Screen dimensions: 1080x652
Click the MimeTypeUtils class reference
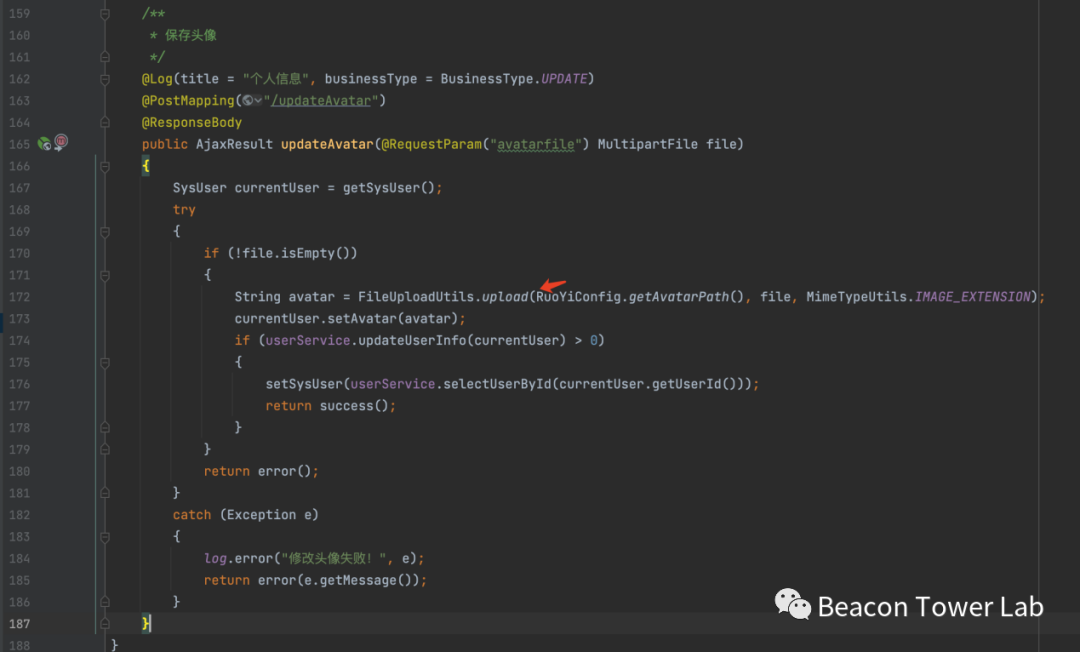pos(857,297)
